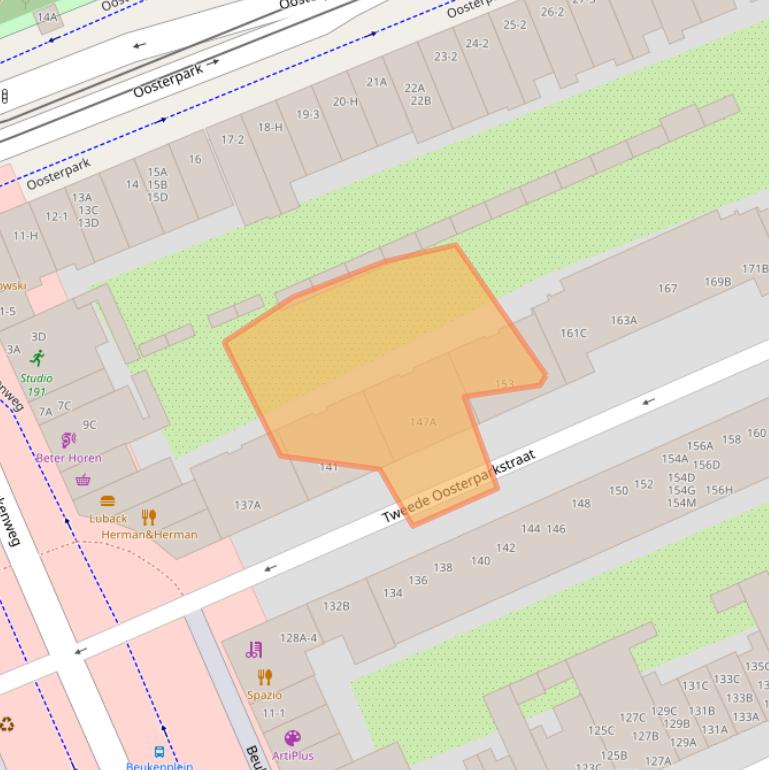Image resolution: width=769 pixels, height=770 pixels.
Task: Click the Herman&Herman fork and knife icon
Action: click(x=149, y=516)
